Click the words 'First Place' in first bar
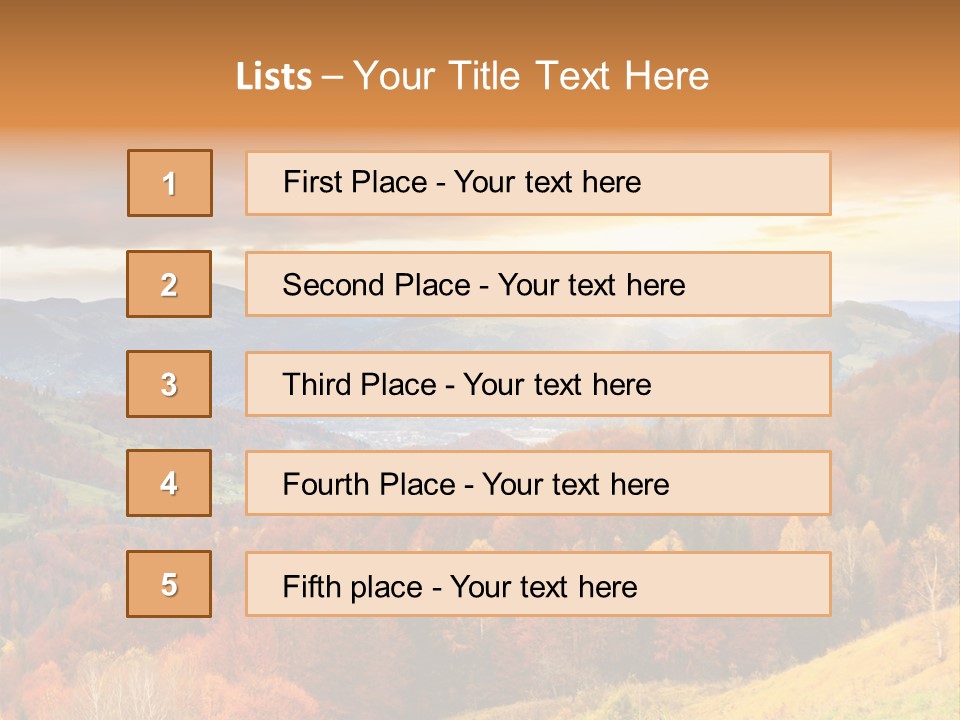Image resolution: width=960 pixels, height=720 pixels. (x=355, y=182)
